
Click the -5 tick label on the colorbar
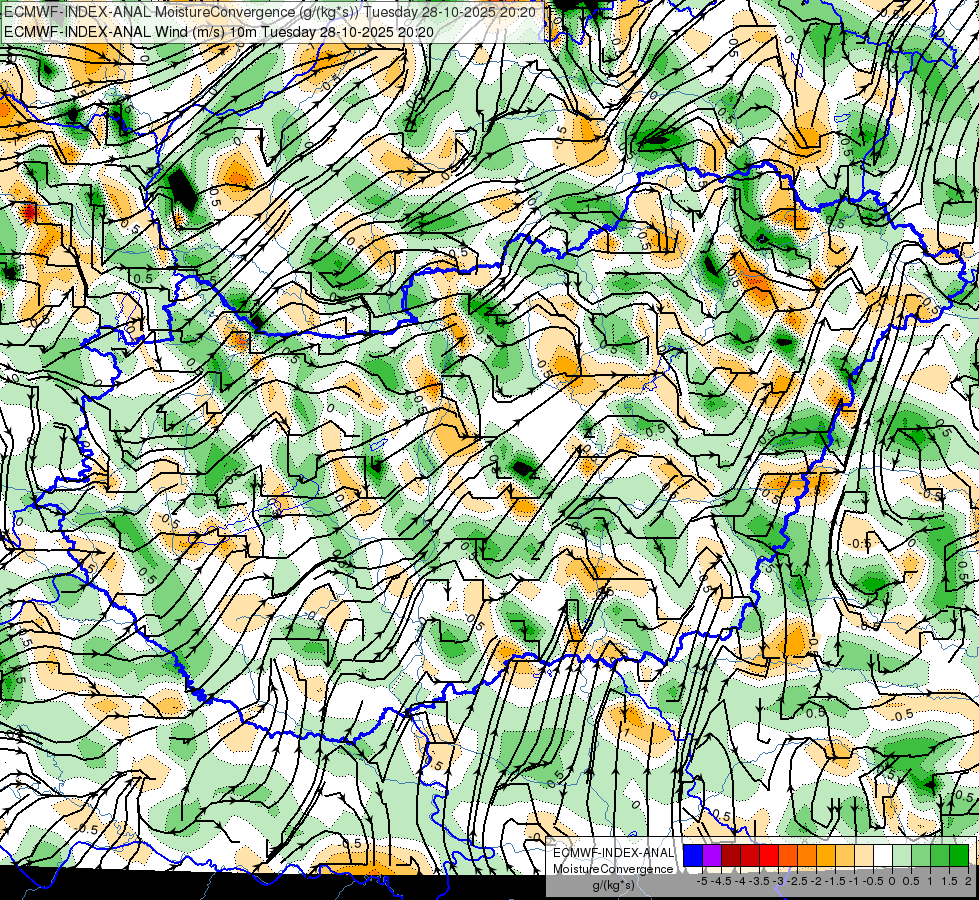[702, 881]
